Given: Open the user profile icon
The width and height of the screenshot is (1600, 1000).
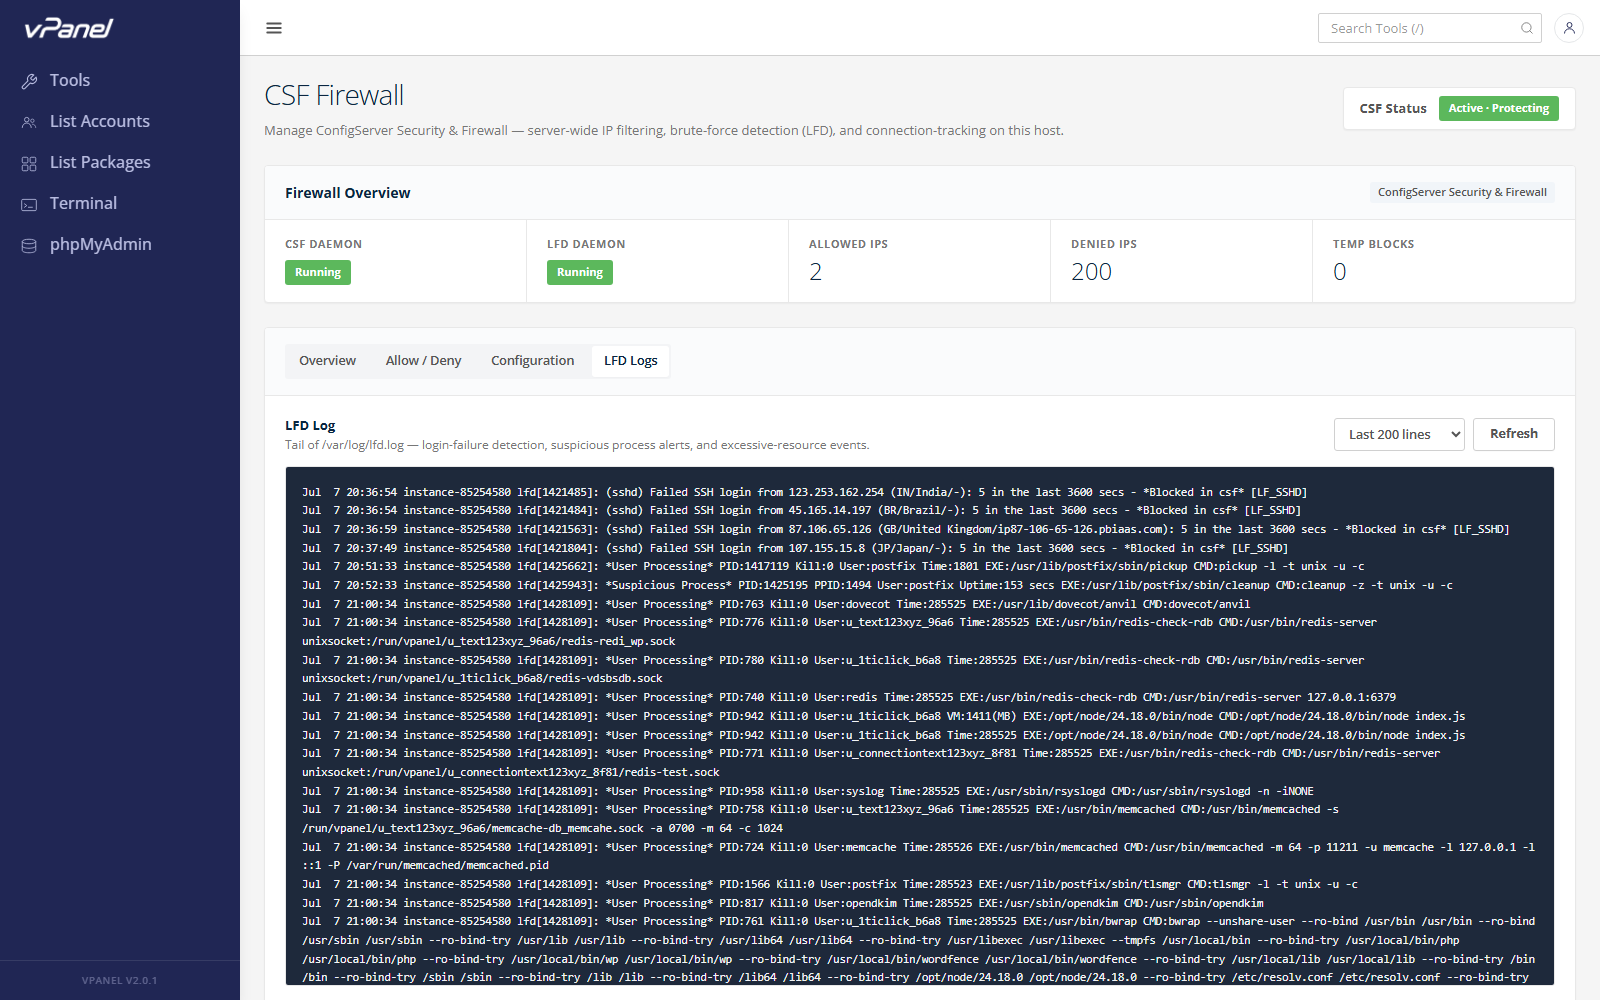Looking at the screenshot, I should point(1569,28).
